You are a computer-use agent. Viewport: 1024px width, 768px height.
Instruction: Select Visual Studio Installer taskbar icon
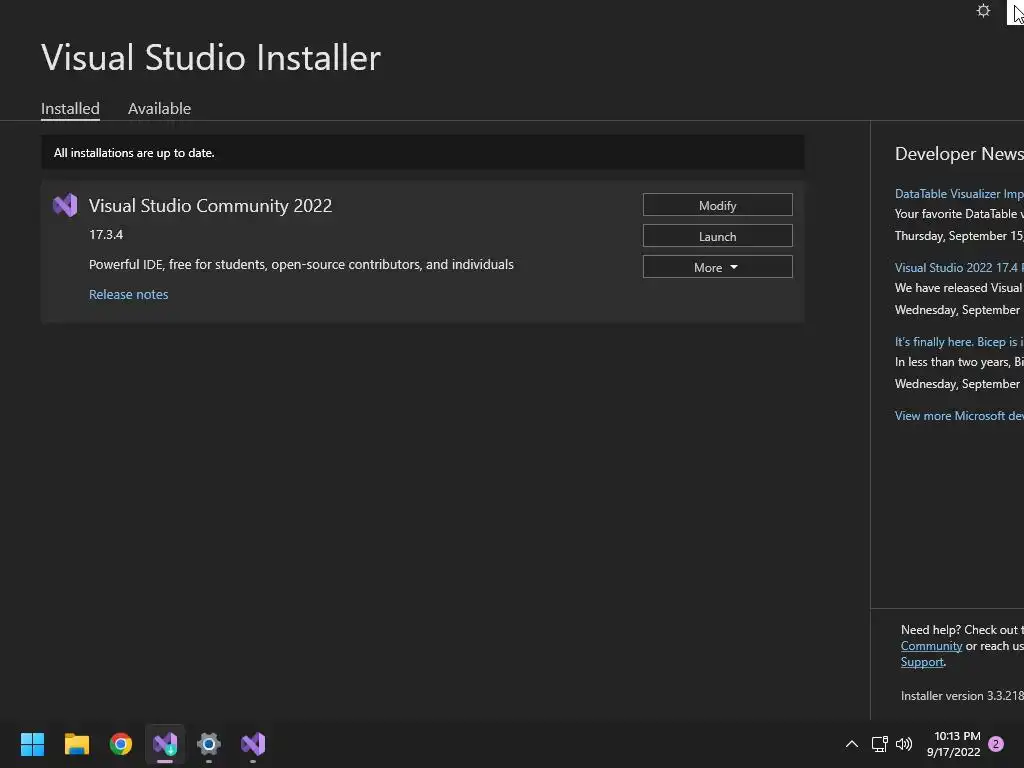pos(165,743)
